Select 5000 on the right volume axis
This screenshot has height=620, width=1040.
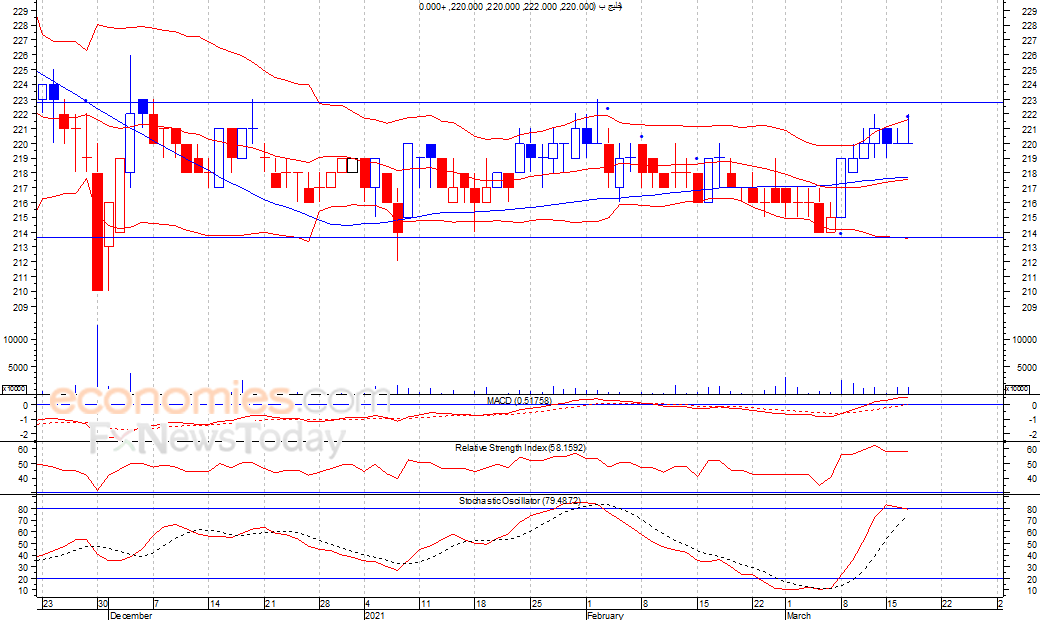[1027, 367]
